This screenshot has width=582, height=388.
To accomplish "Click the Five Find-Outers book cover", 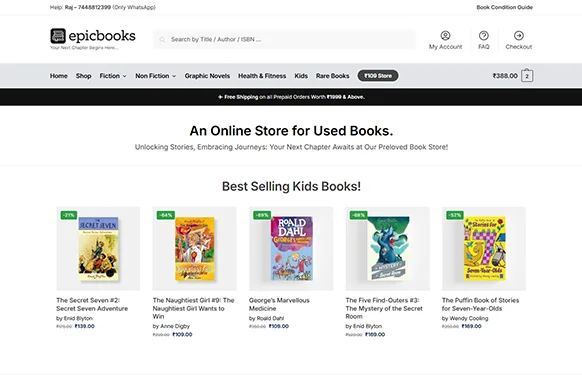I will [x=388, y=248].
